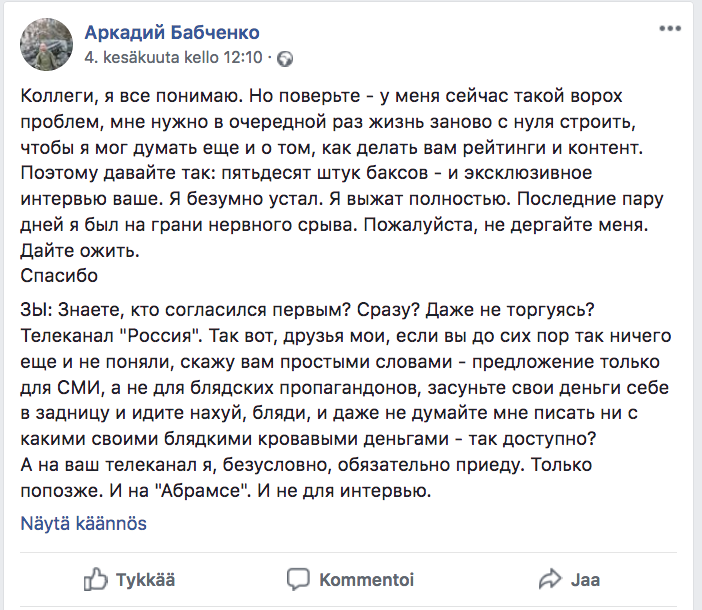Click Аркадий Бабченко's profile picture
This screenshot has width=702, height=610.
point(46,44)
